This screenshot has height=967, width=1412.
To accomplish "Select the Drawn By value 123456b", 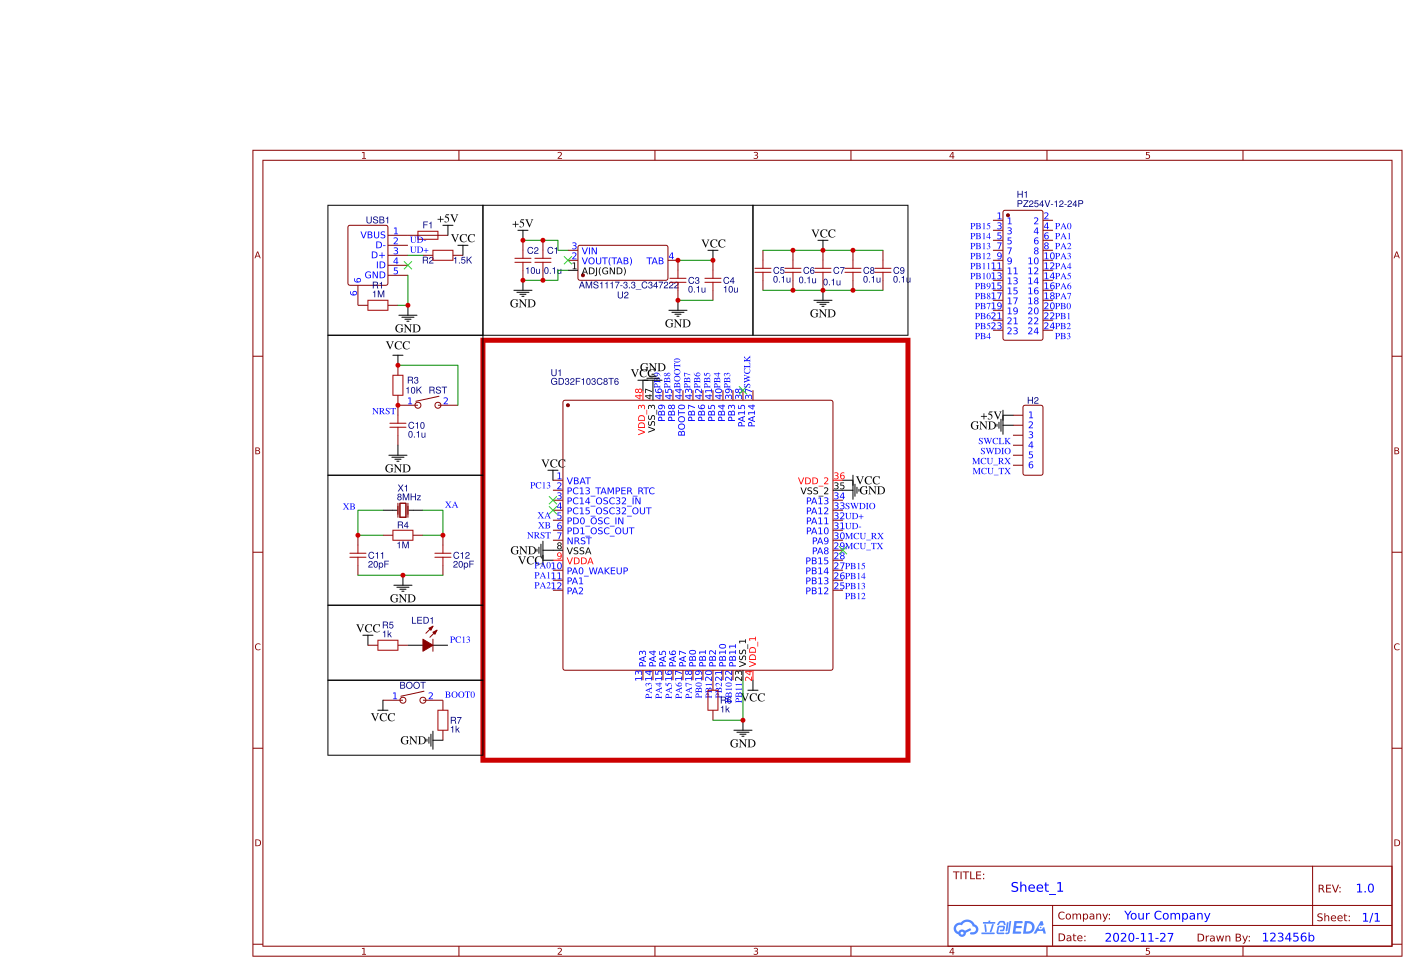I will (x=1288, y=937).
